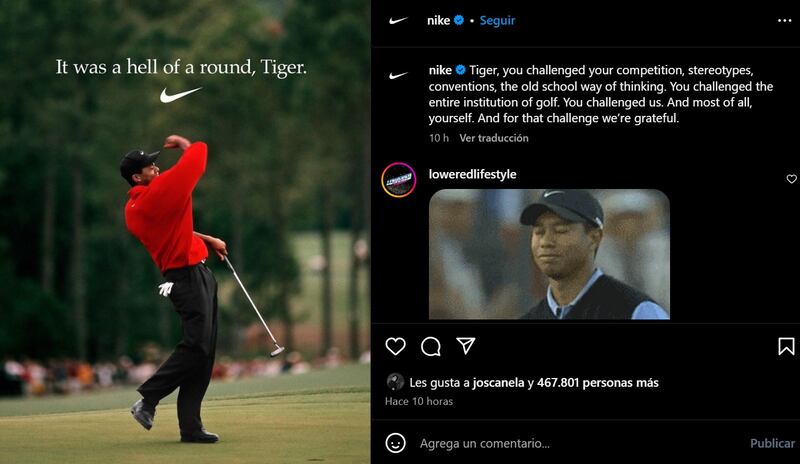Focus the Agrega un comentario field
800x464 pixels.
[577, 443]
